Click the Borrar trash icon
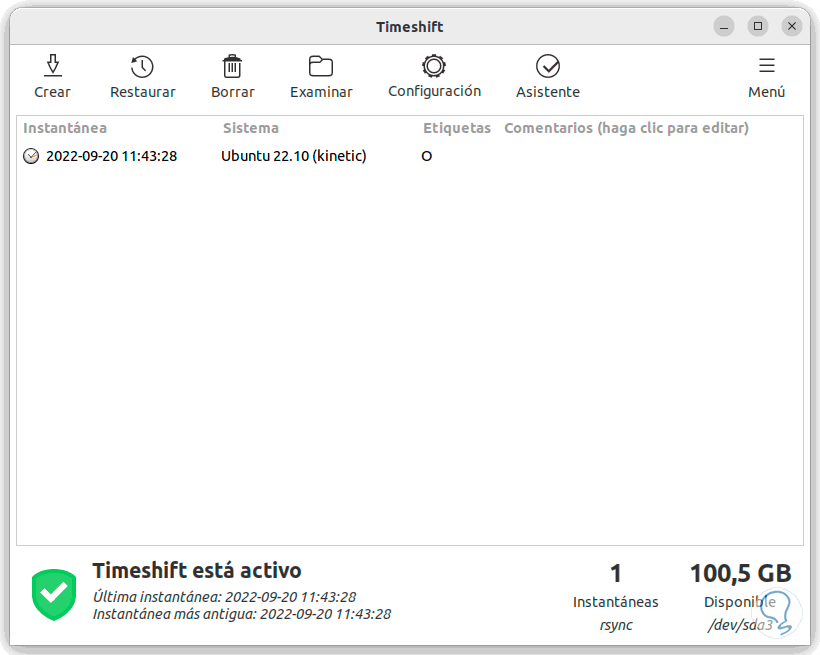Screen dimensions: 820x655 [232, 66]
